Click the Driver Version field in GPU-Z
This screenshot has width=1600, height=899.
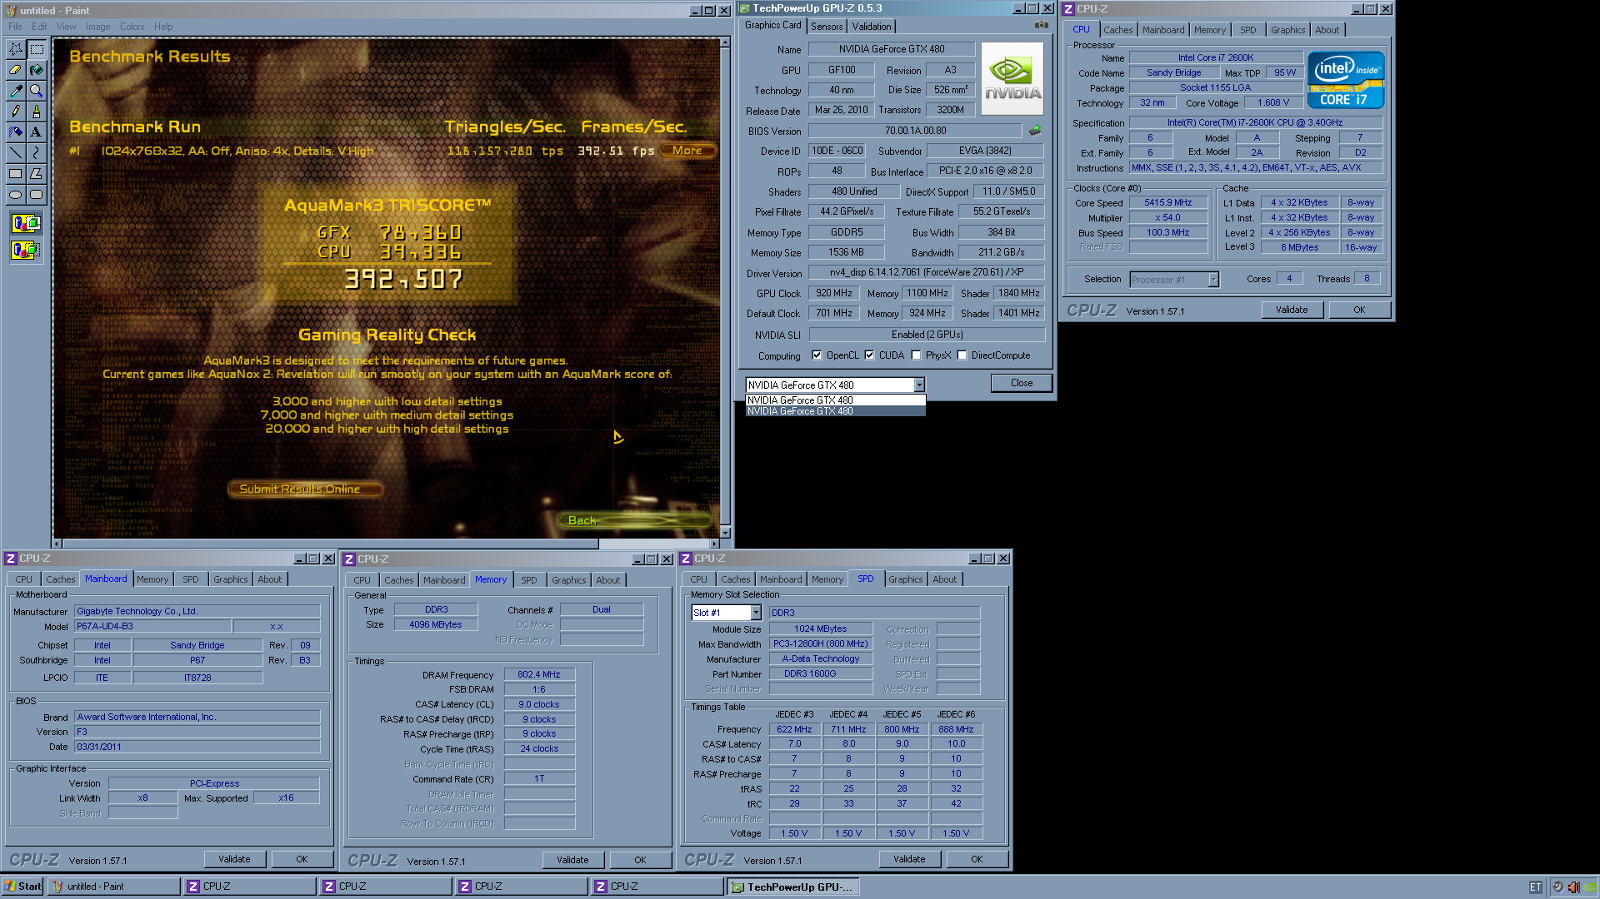click(927, 273)
